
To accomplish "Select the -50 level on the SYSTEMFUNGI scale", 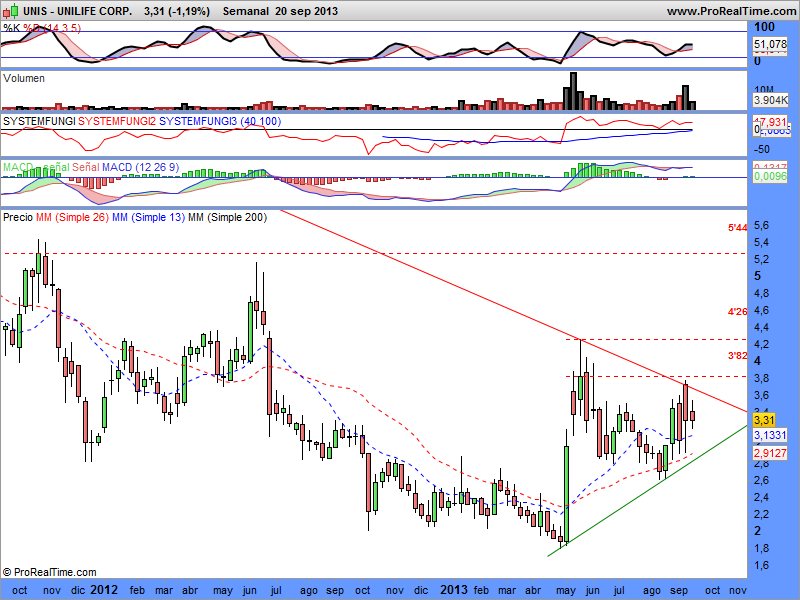I will (x=762, y=149).
